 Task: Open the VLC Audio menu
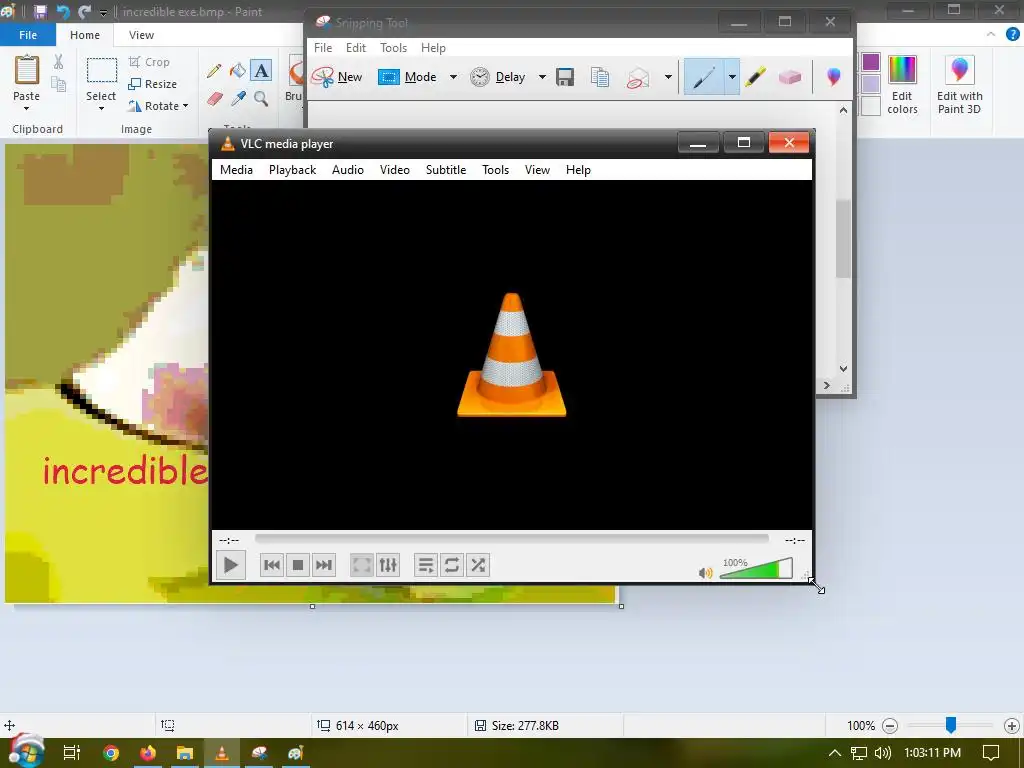click(x=347, y=170)
